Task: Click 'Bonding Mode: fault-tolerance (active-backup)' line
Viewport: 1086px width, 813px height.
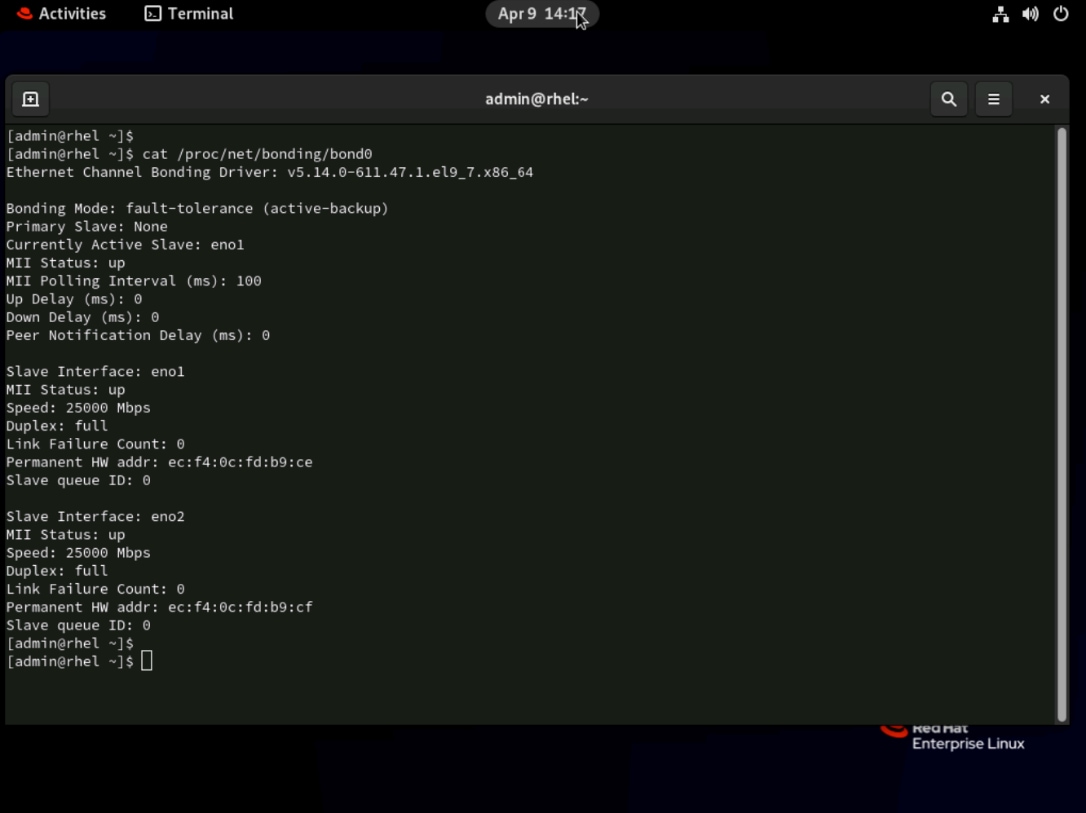Action: 197,208
